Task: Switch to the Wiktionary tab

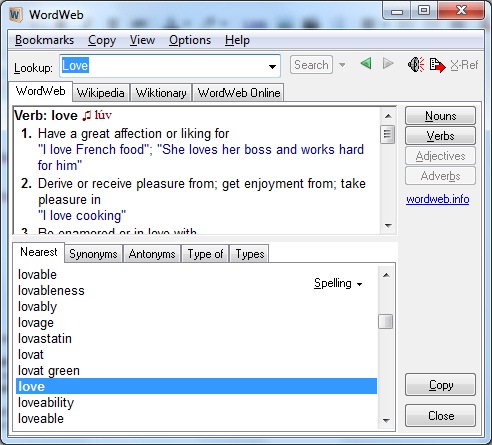Action: (161, 93)
